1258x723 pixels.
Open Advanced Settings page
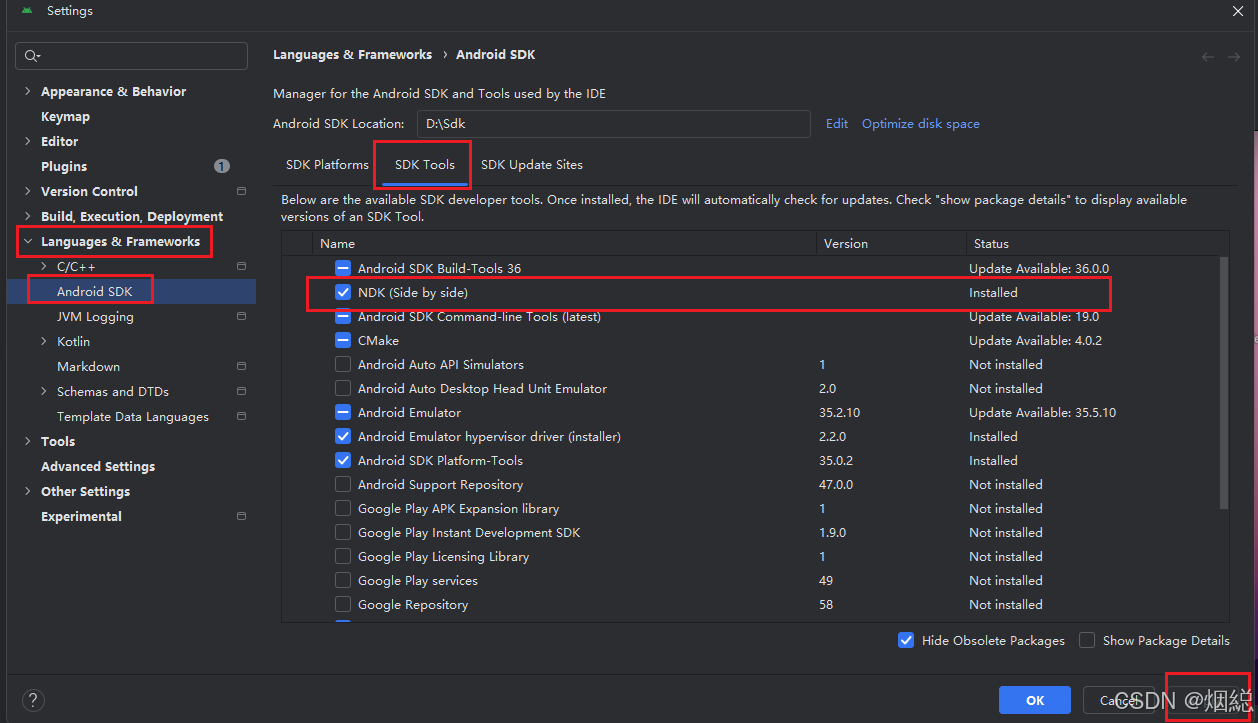(x=98, y=466)
